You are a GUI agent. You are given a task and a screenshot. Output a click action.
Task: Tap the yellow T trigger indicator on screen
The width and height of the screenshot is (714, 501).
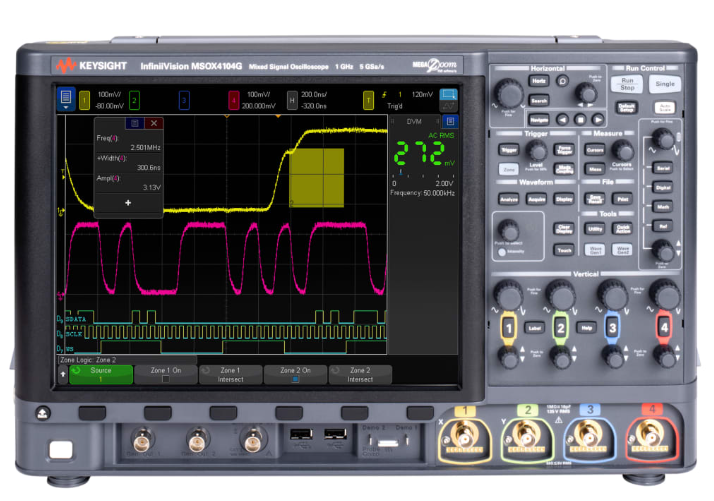tap(368, 100)
